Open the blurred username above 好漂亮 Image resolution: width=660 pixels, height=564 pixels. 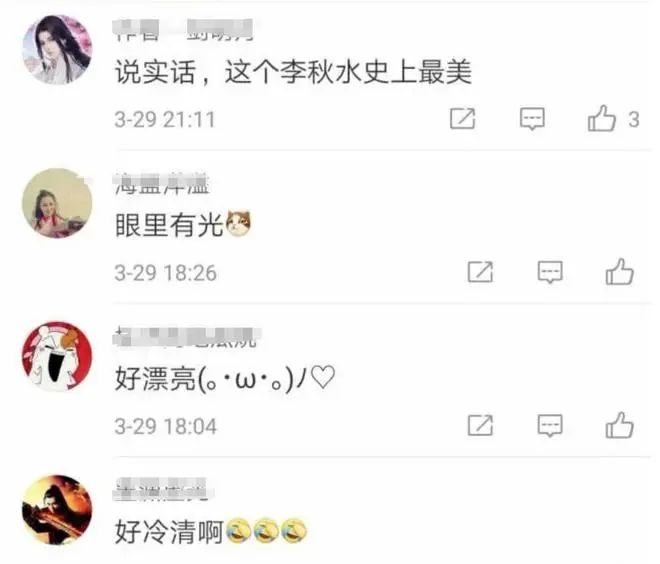click(x=187, y=338)
